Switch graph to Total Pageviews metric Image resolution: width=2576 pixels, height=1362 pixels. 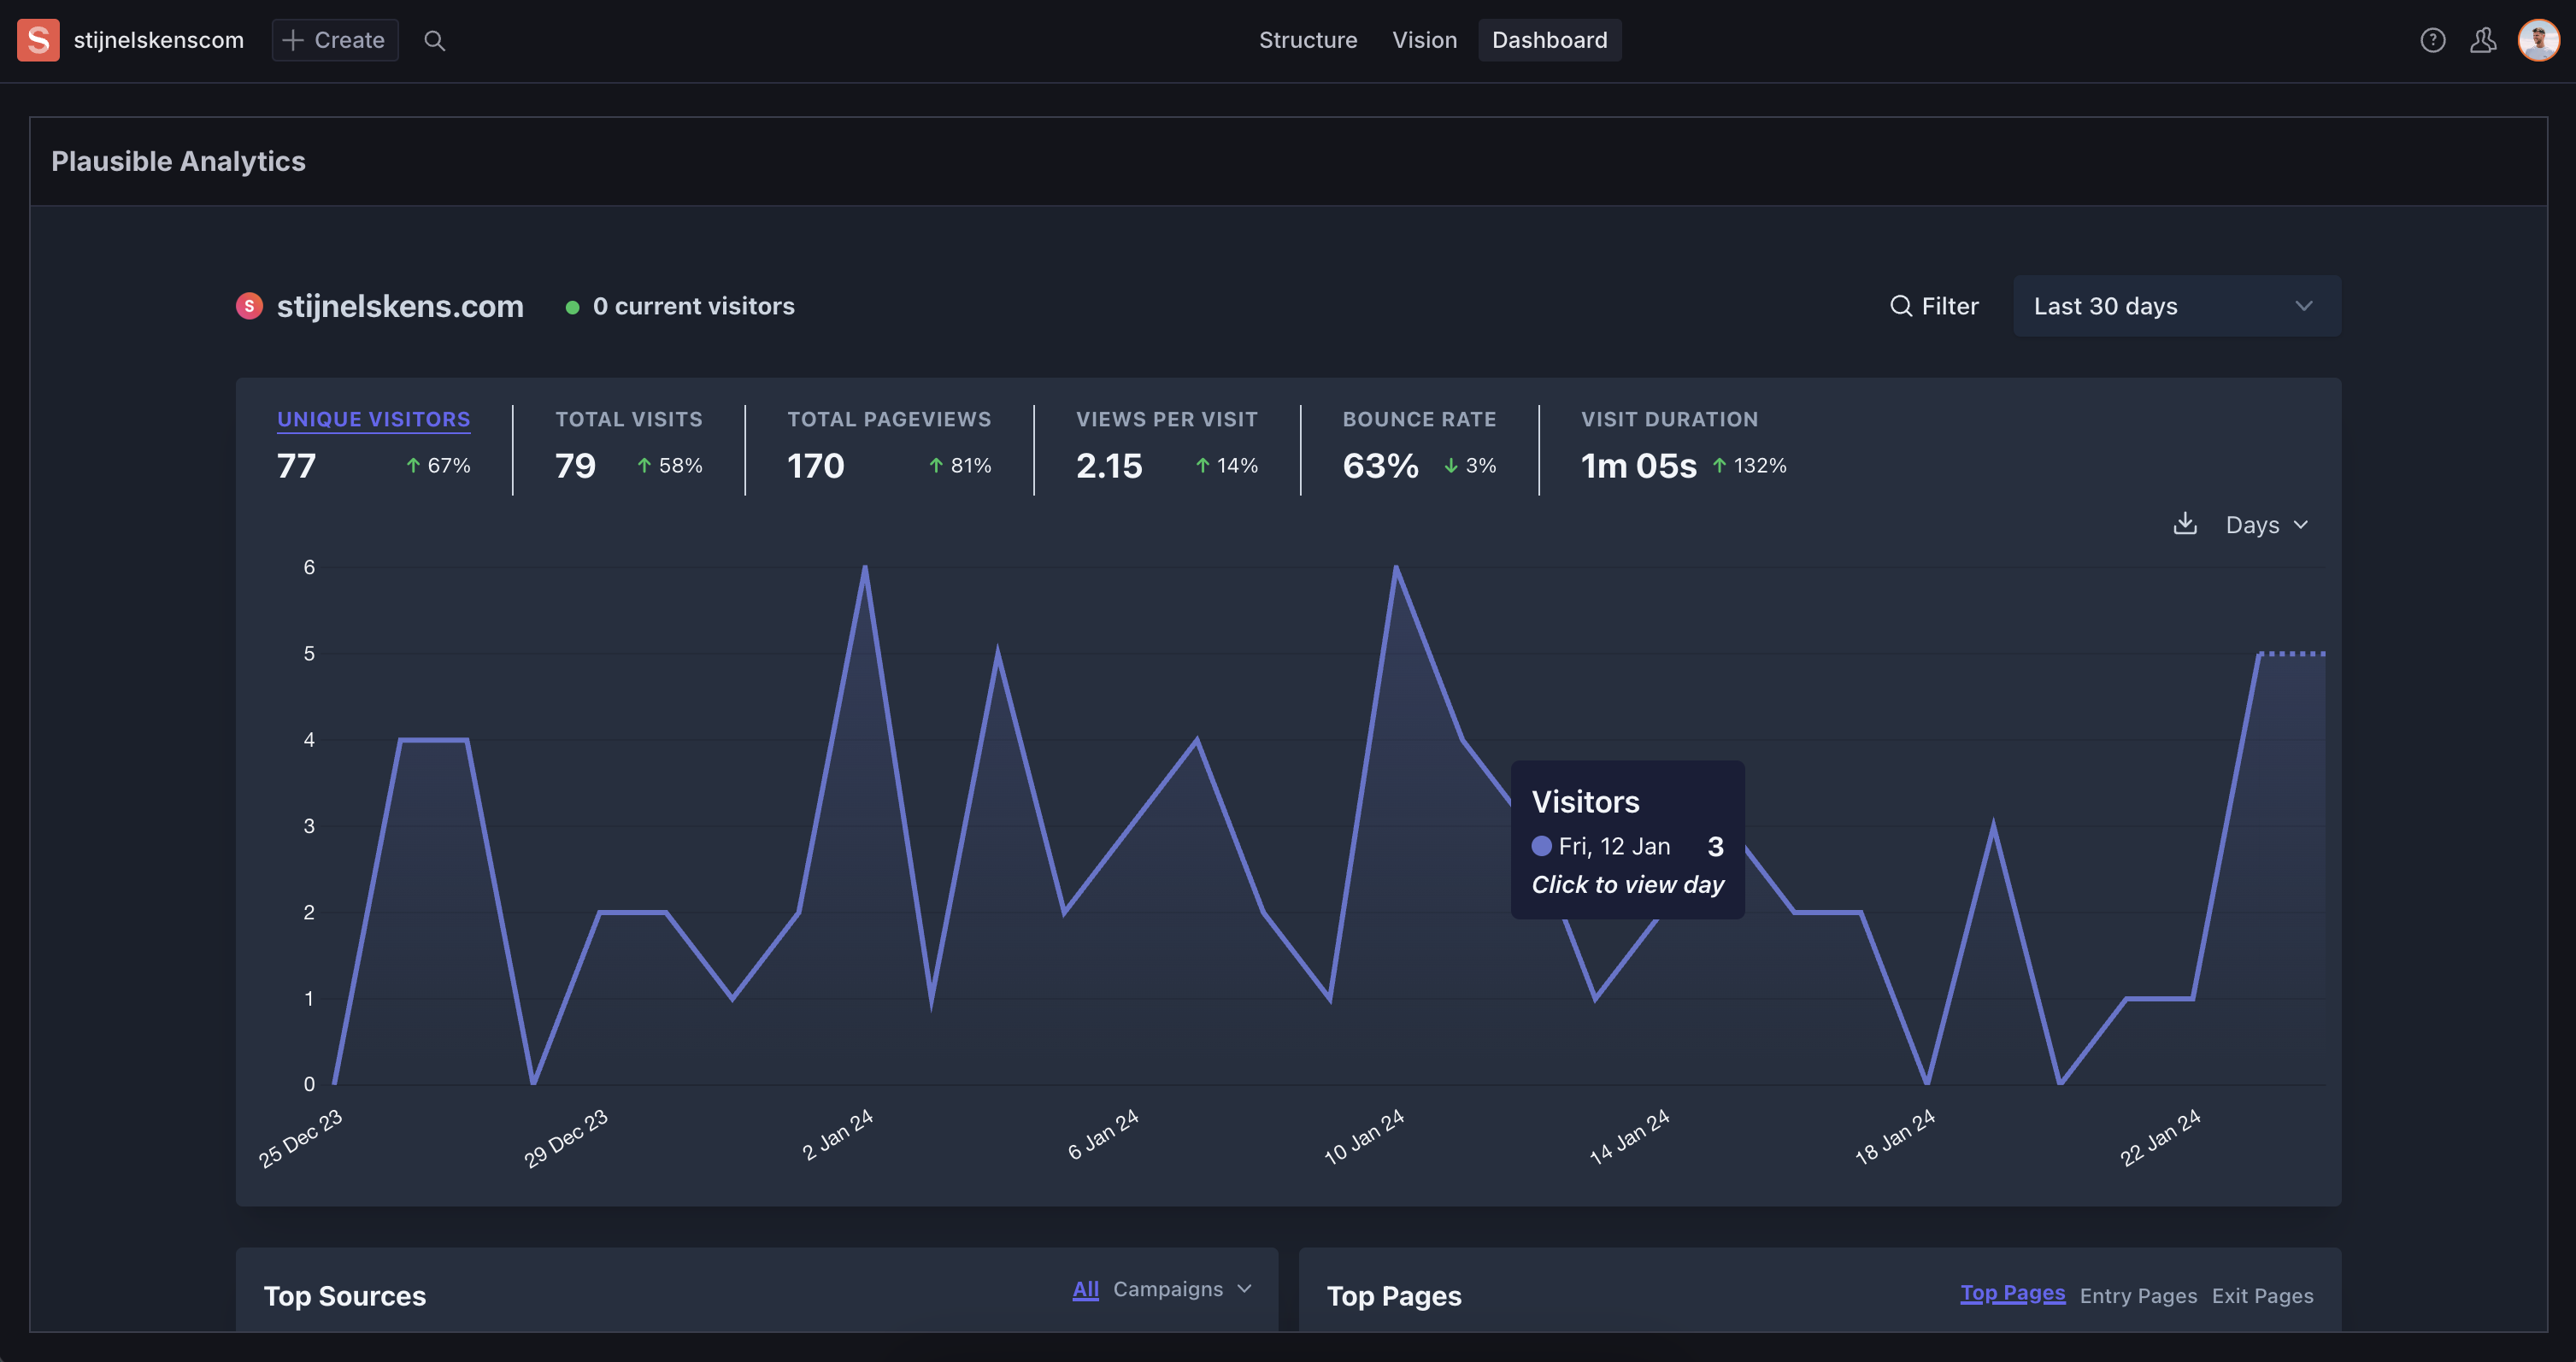[888, 419]
